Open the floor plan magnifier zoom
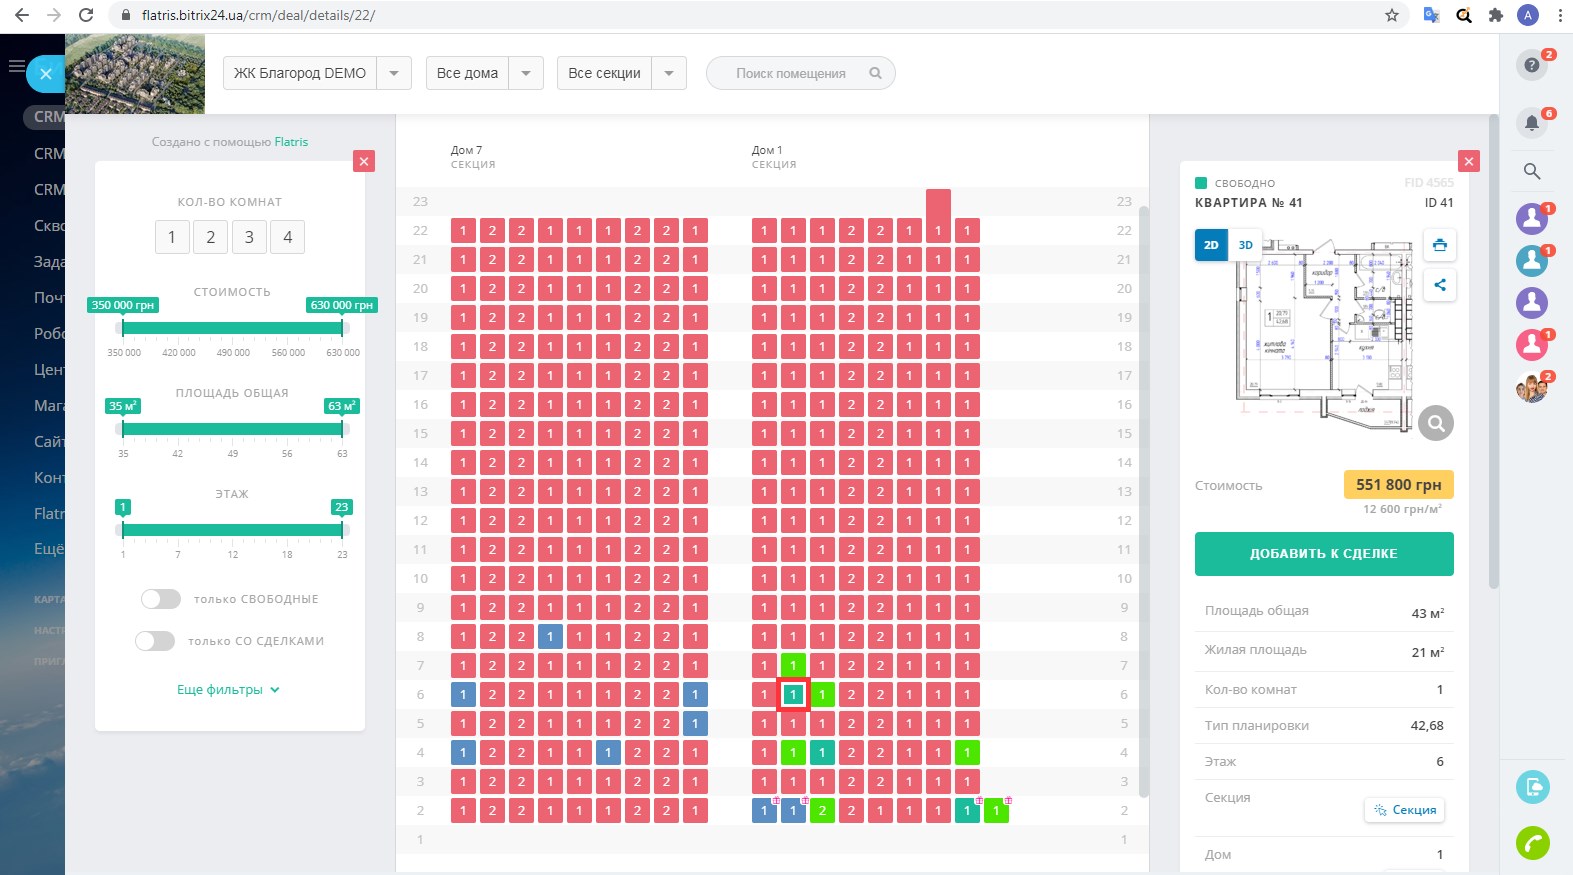This screenshot has height=875, width=1573. 1435,423
